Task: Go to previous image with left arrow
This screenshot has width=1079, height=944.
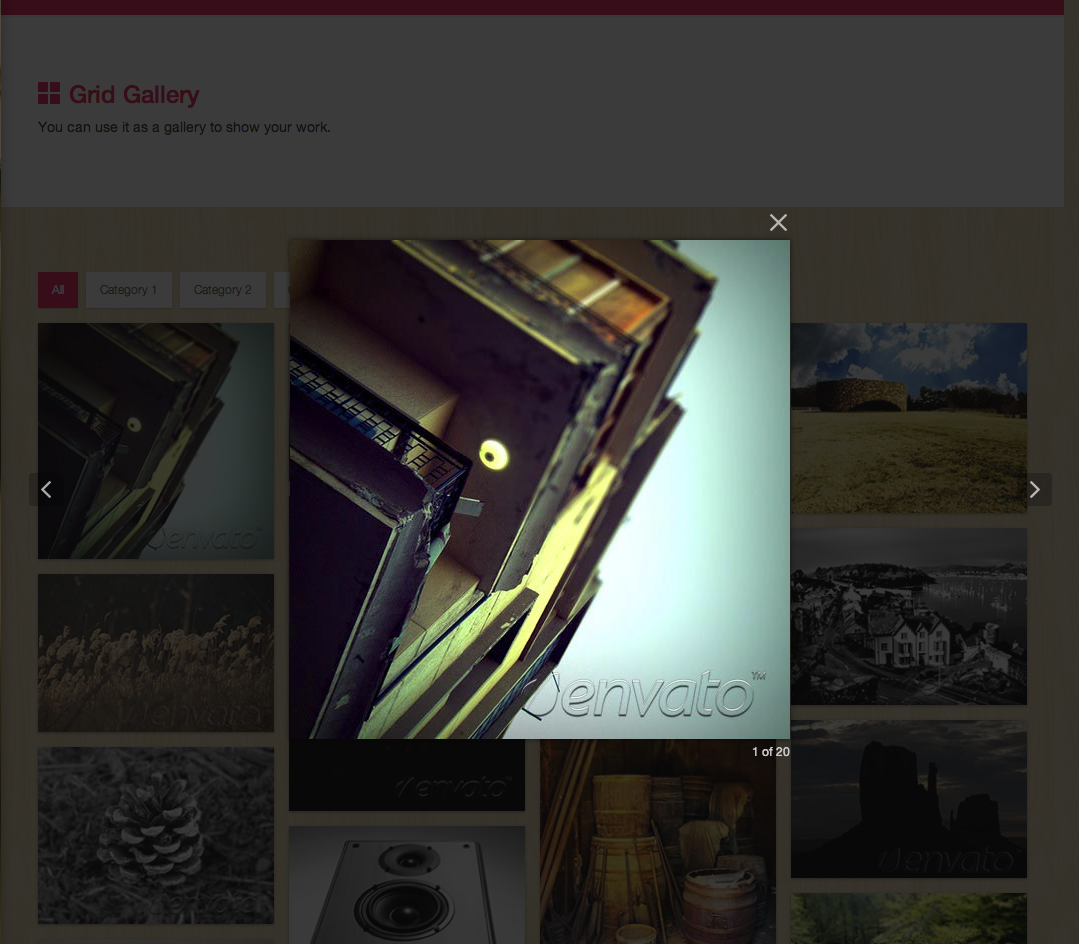Action: click(45, 489)
